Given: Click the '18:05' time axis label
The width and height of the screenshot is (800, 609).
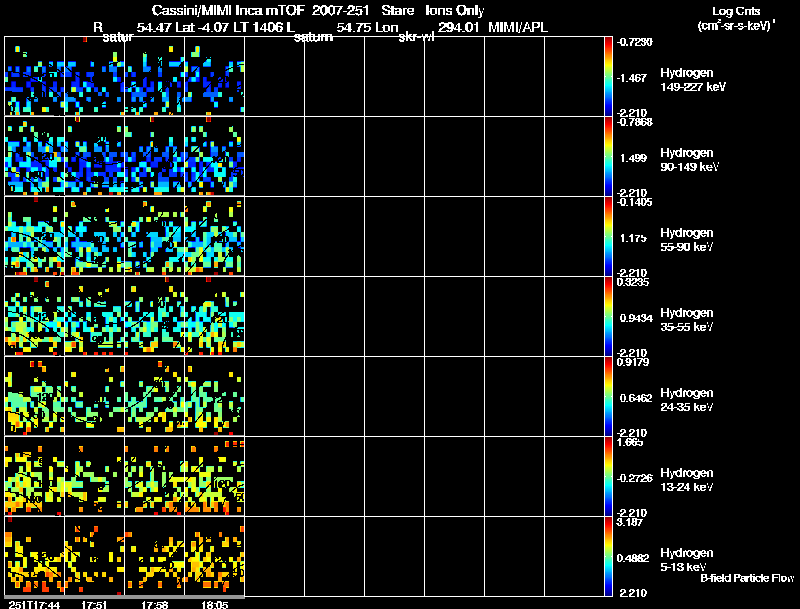Looking at the screenshot, I should [215, 605].
